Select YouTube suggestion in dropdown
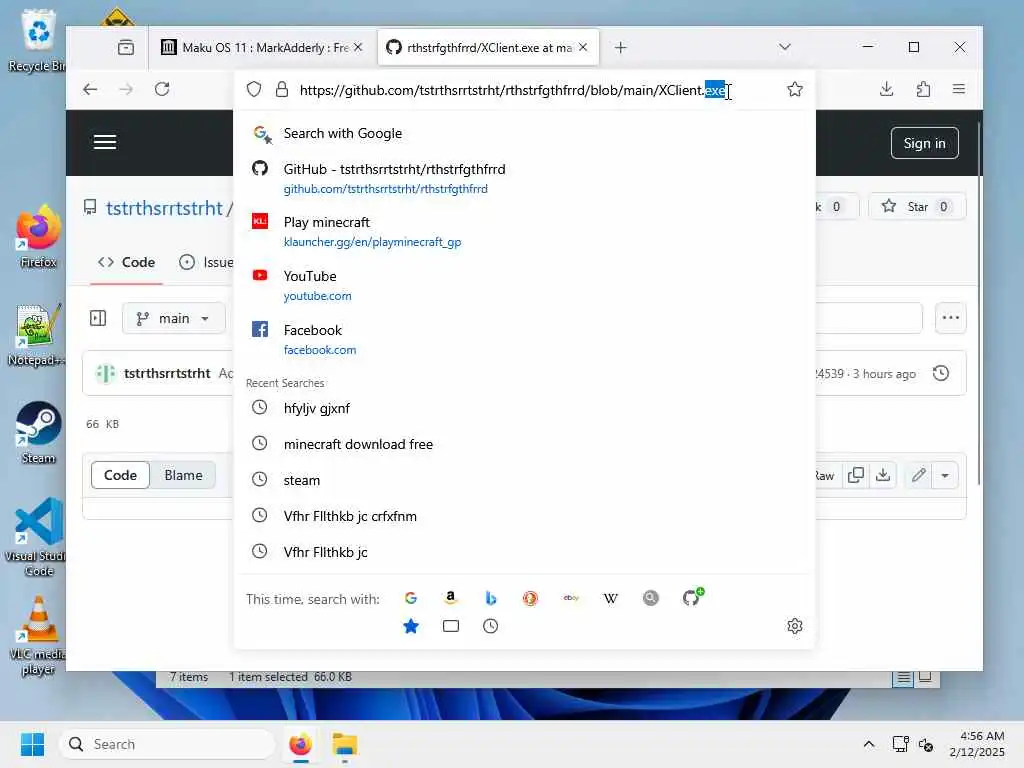 (x=524, y=285)
